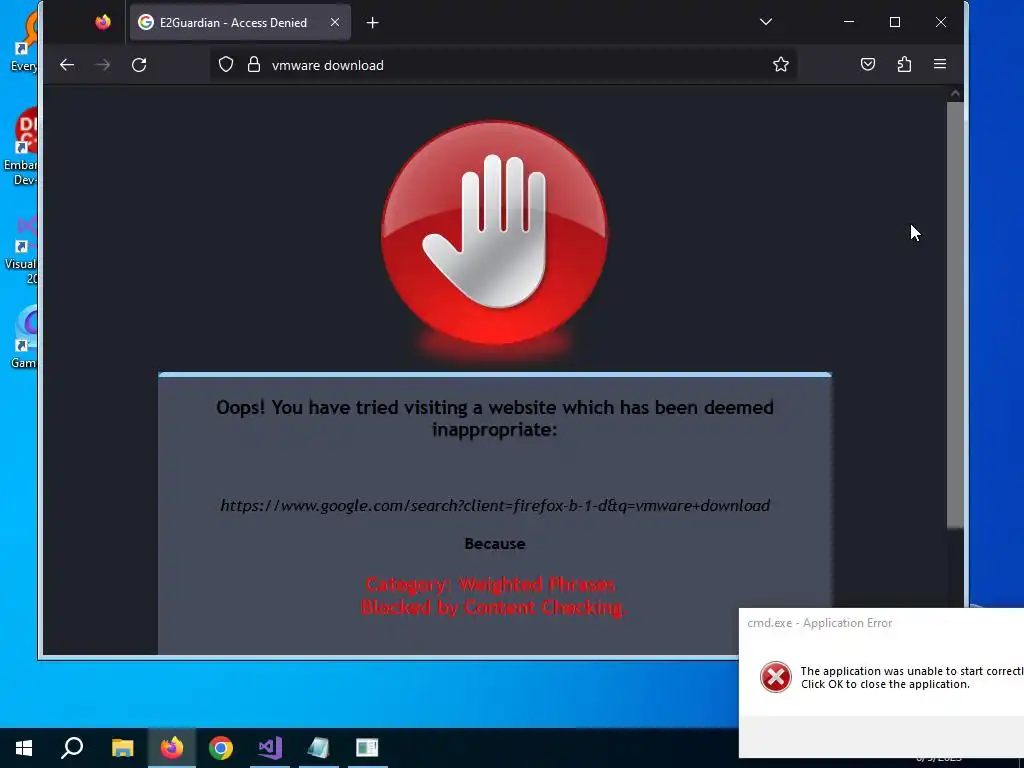Open the Windows Start menu
The width and height of the screenshot is (1024, 768).
click(x=24, y=748)
